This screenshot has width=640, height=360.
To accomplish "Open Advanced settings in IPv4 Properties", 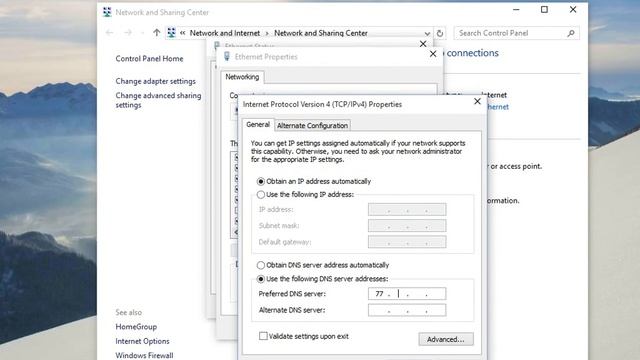I will coord(446,339).
